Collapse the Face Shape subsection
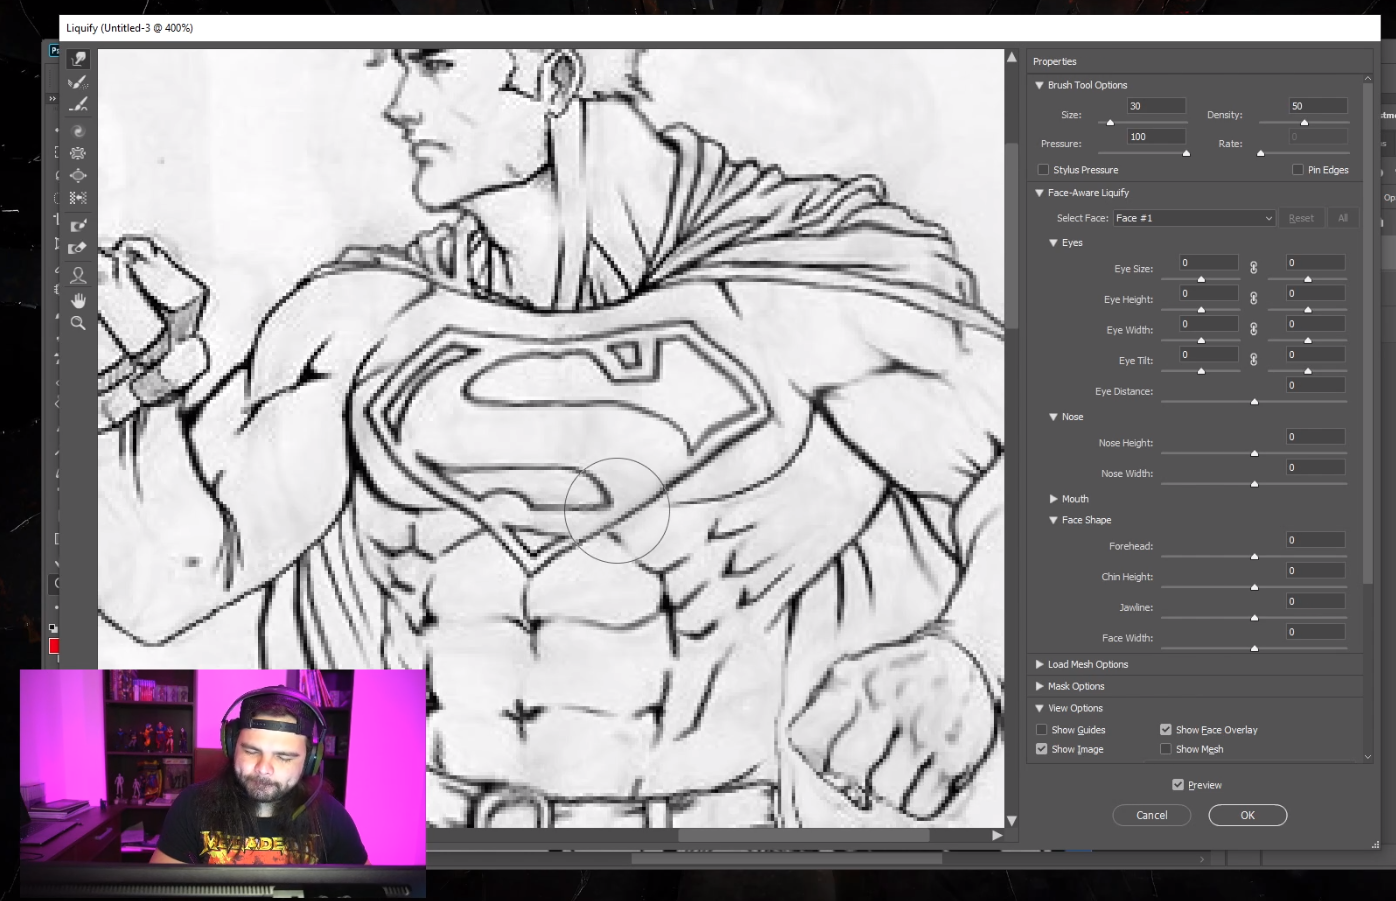This screenshot has height=901, width=1396. tap(1053, 520)
